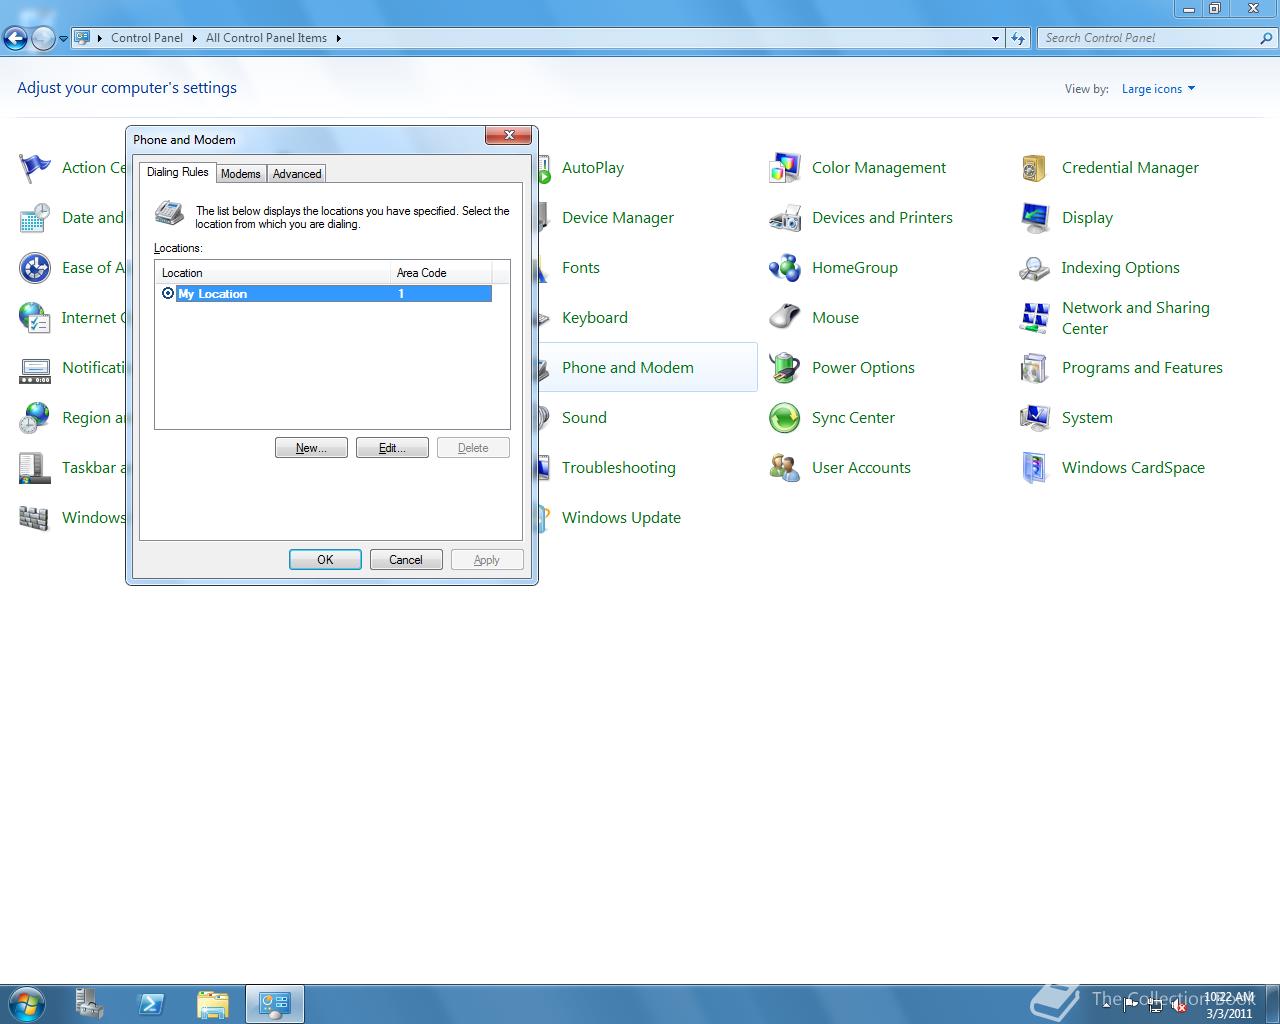
Task: Open the Action Center flag icon
Action: click(x=35, y=168)
